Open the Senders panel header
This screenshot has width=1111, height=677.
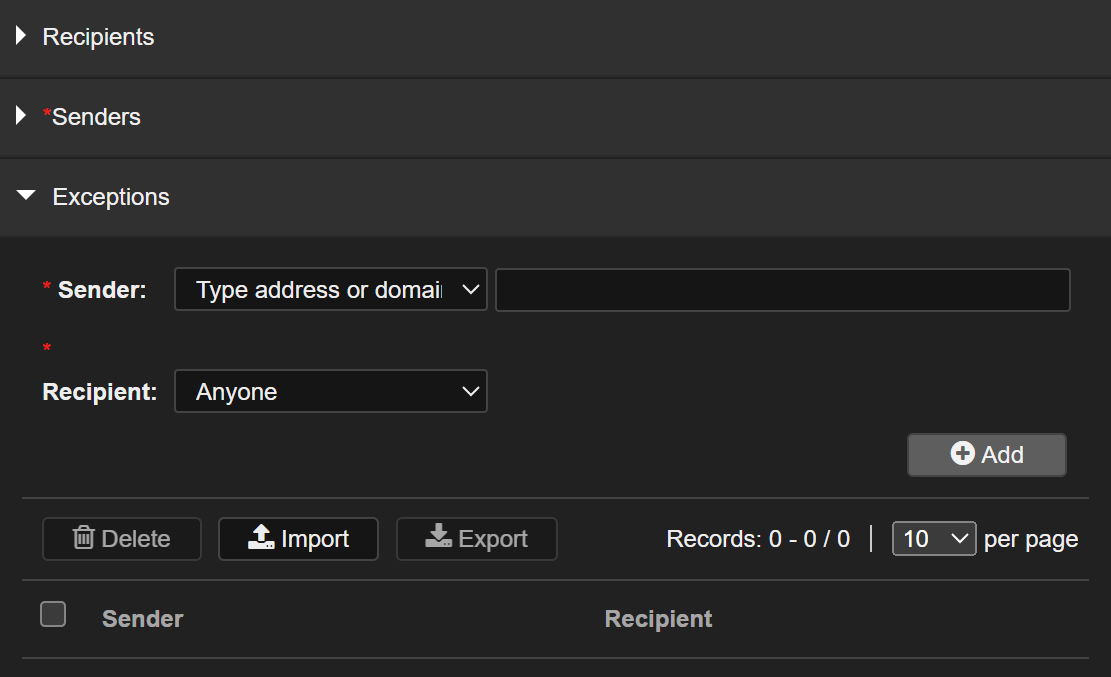point(96,117)
